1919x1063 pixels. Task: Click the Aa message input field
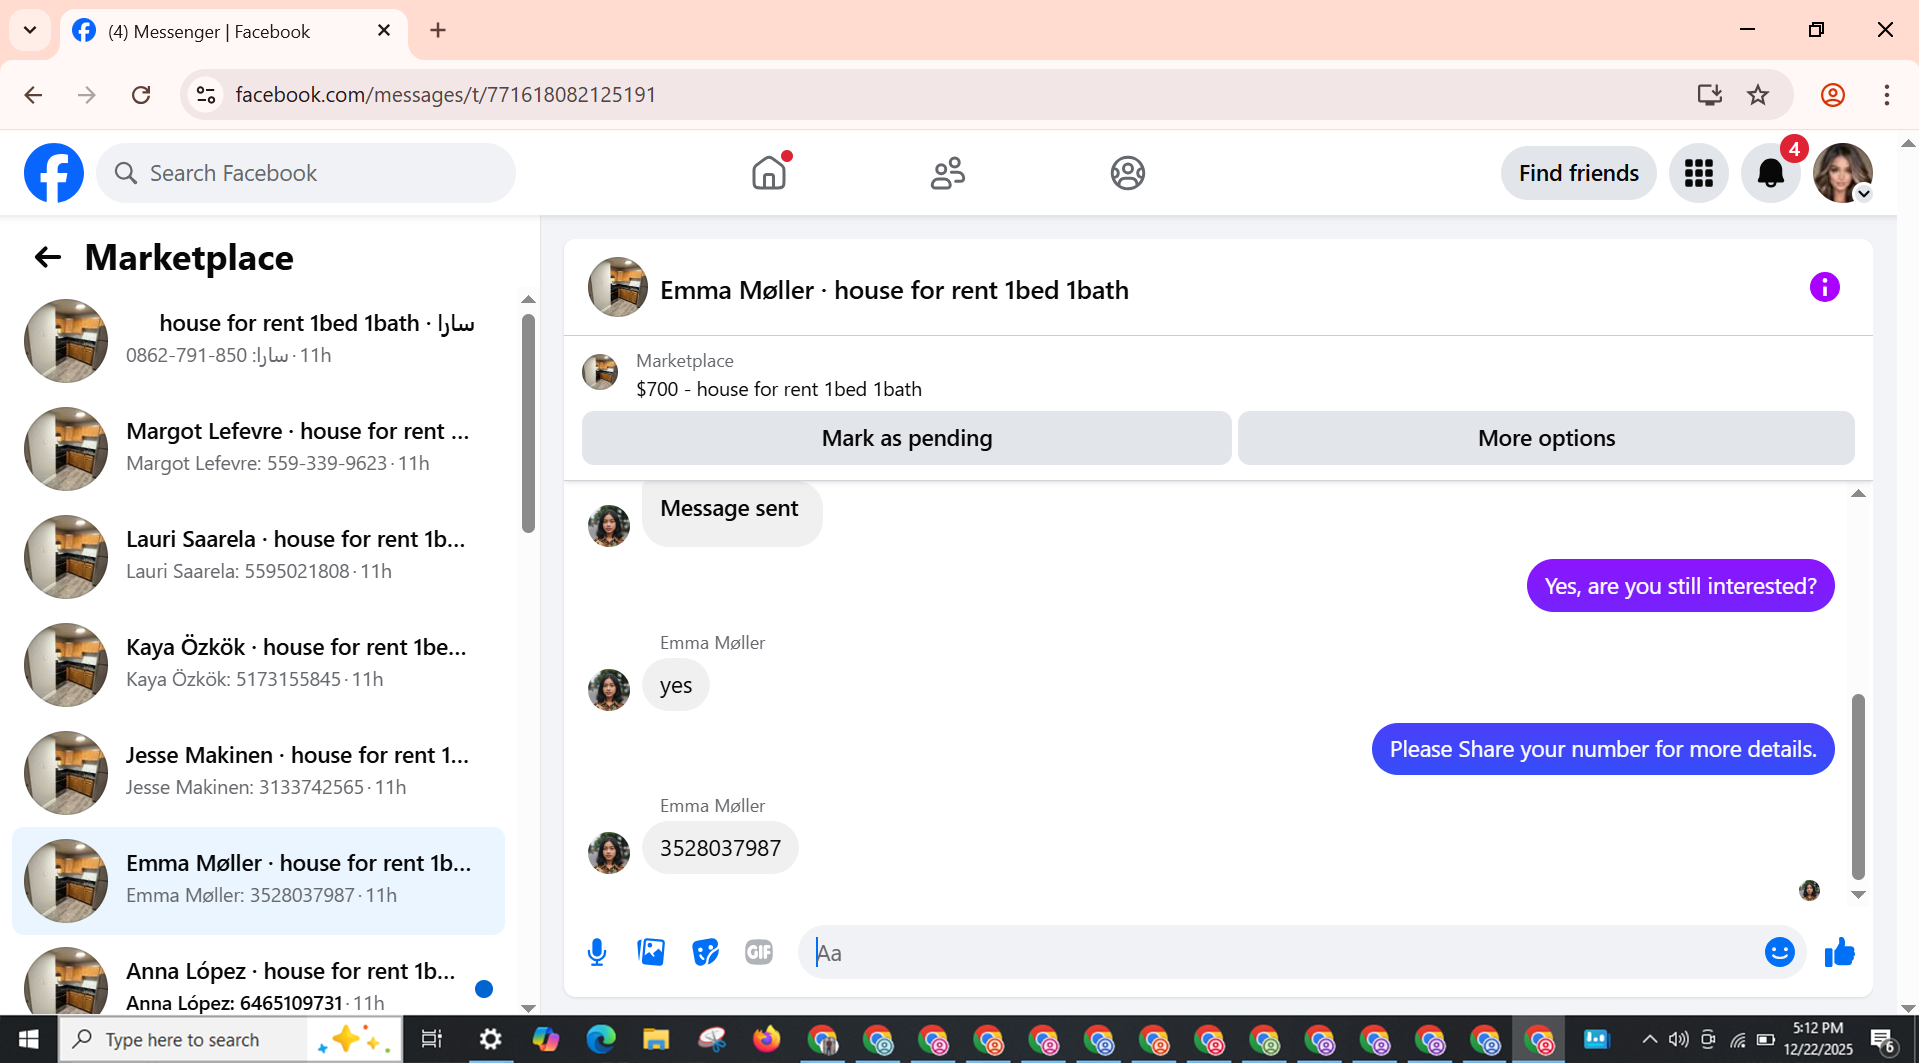point(1280,952)
